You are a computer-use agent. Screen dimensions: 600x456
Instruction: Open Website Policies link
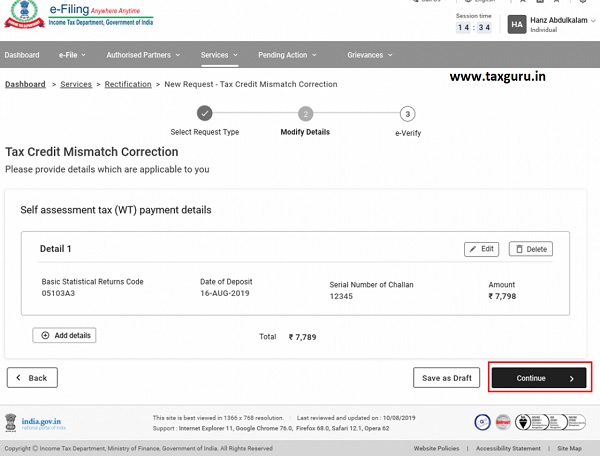pyautogui.click(x=436, y=448)
